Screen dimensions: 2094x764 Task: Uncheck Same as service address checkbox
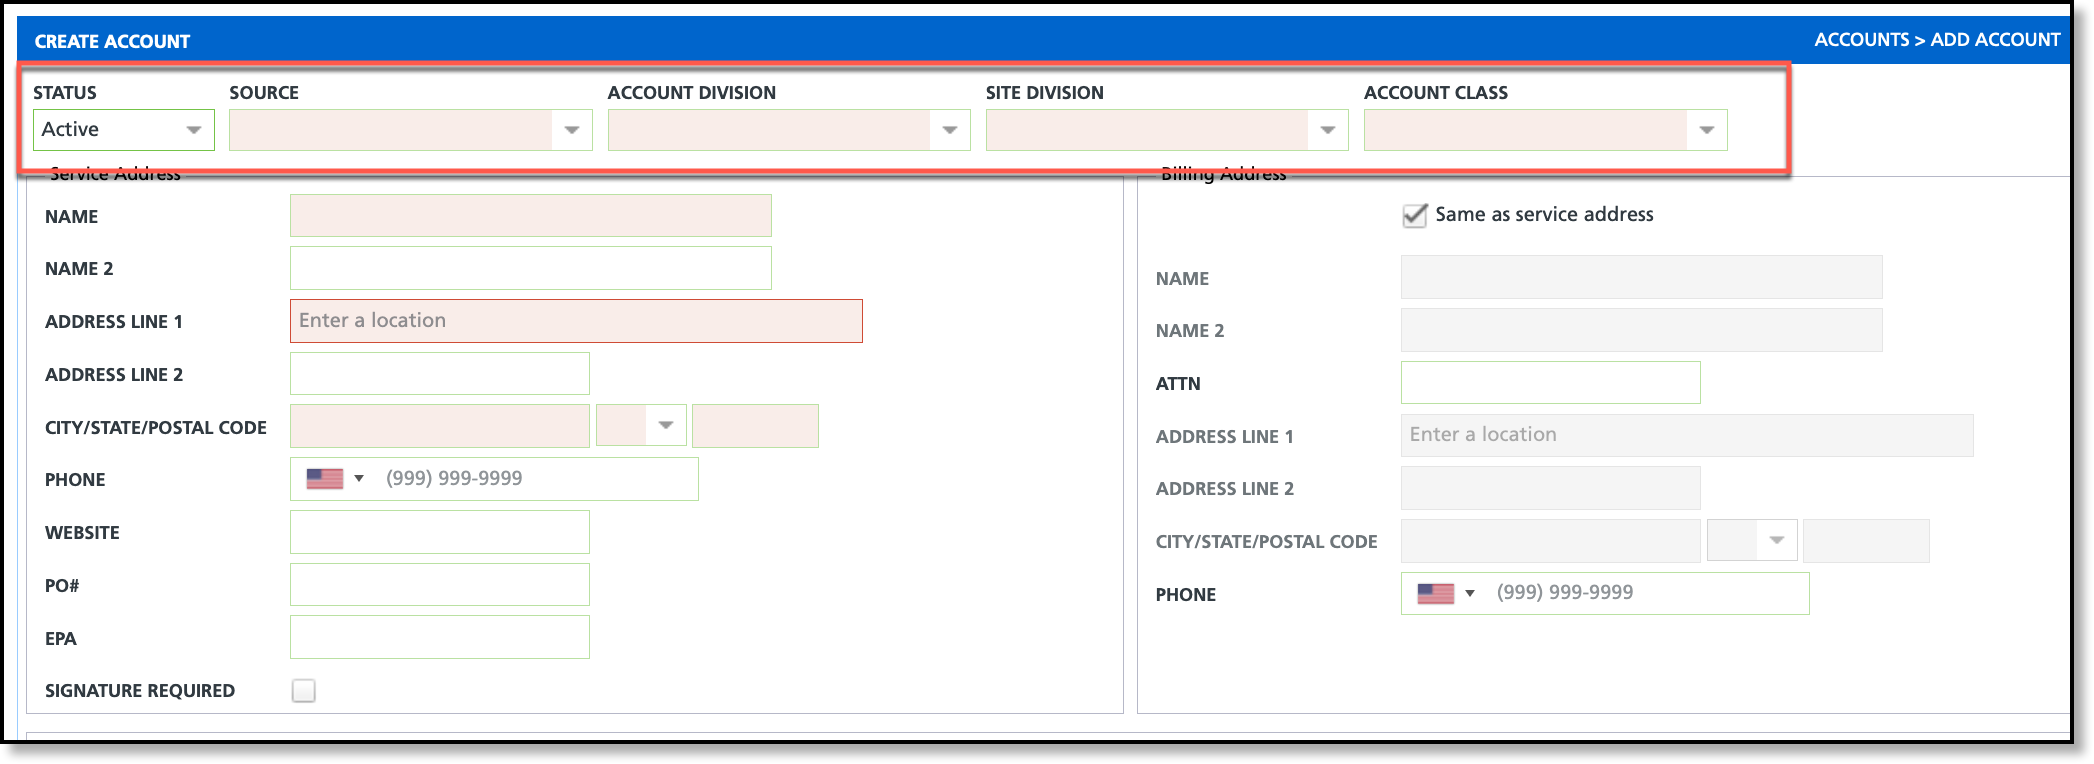pyautogui.click(x=1415, y=215)
